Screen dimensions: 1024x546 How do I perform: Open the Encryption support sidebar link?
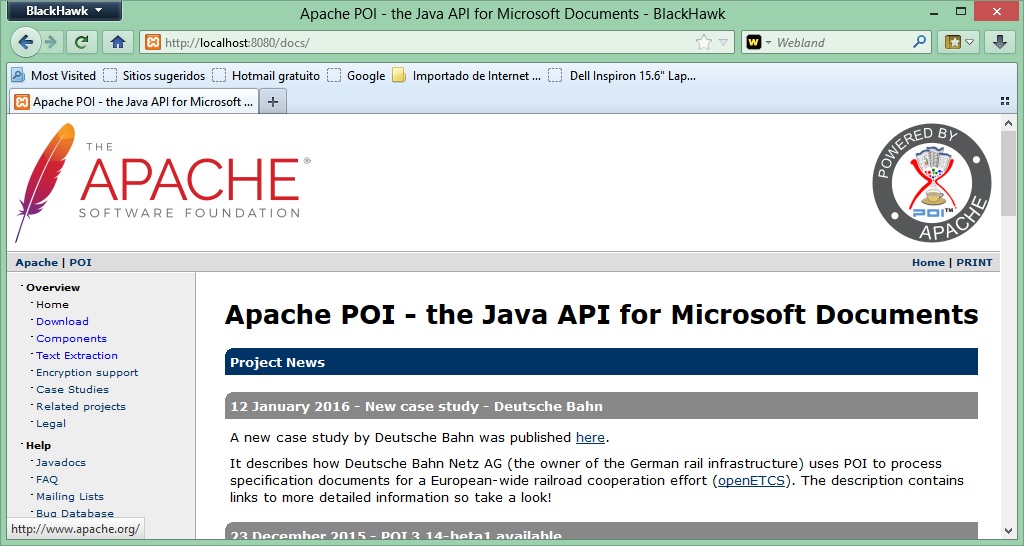(87, 372)
